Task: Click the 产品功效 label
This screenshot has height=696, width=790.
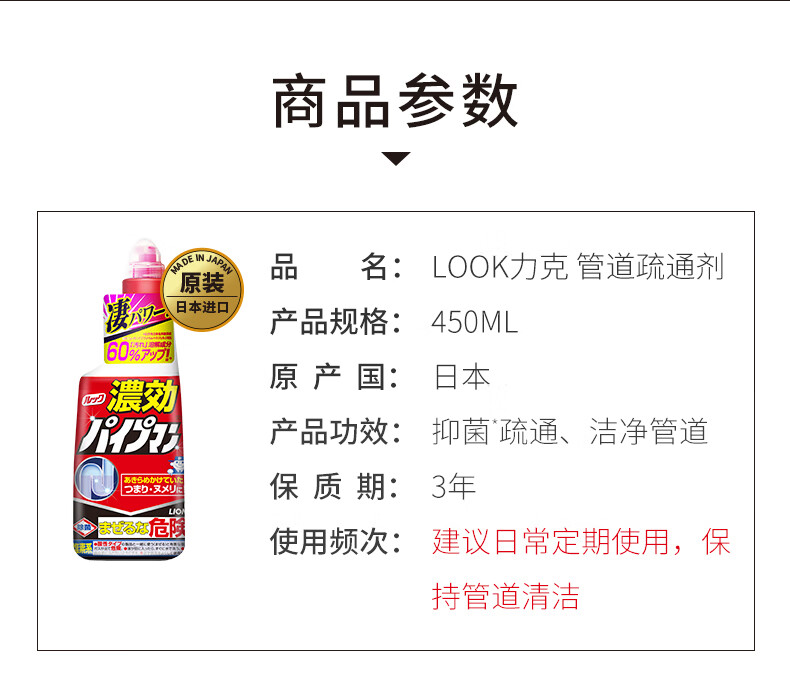Action: pos(336,432)
